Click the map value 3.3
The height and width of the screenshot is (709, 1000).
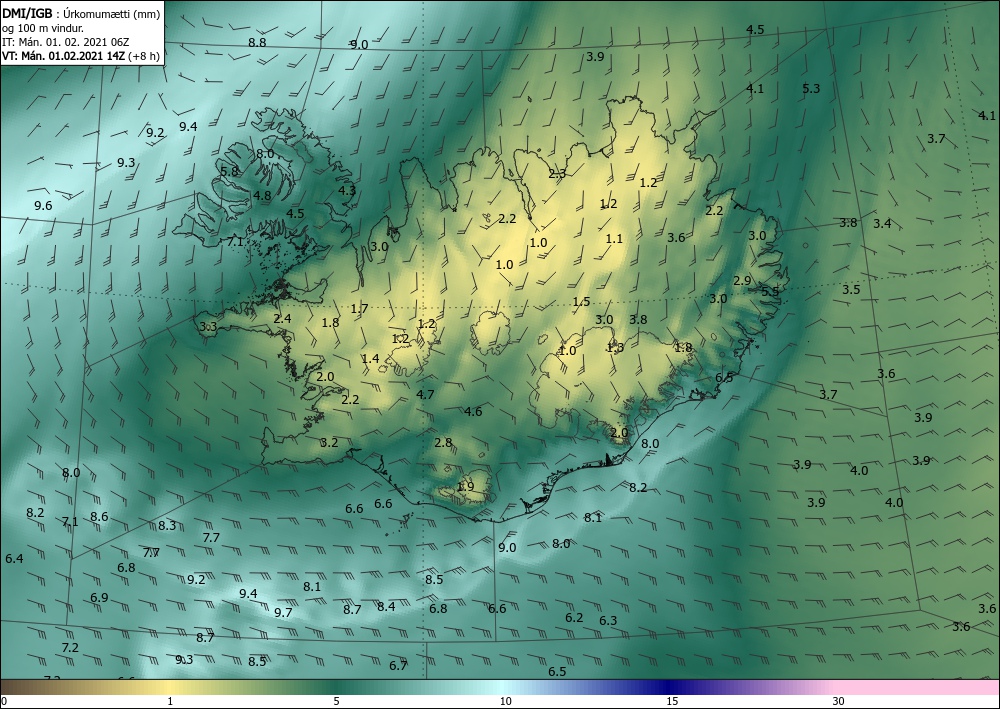point(209,326)
